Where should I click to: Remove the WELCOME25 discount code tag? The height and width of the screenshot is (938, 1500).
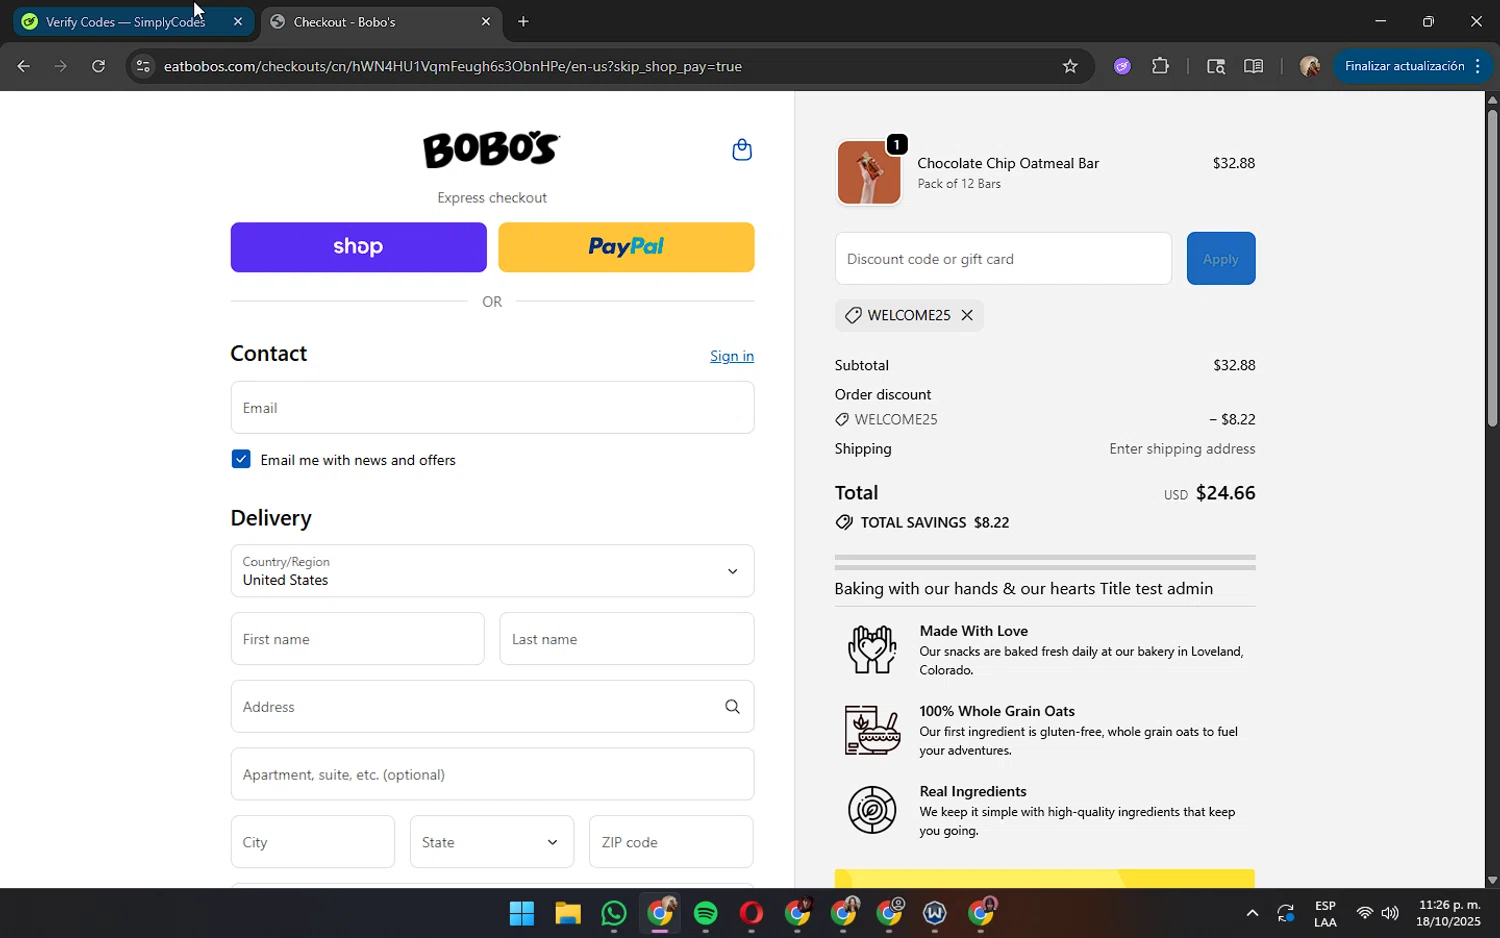point(967,315)
